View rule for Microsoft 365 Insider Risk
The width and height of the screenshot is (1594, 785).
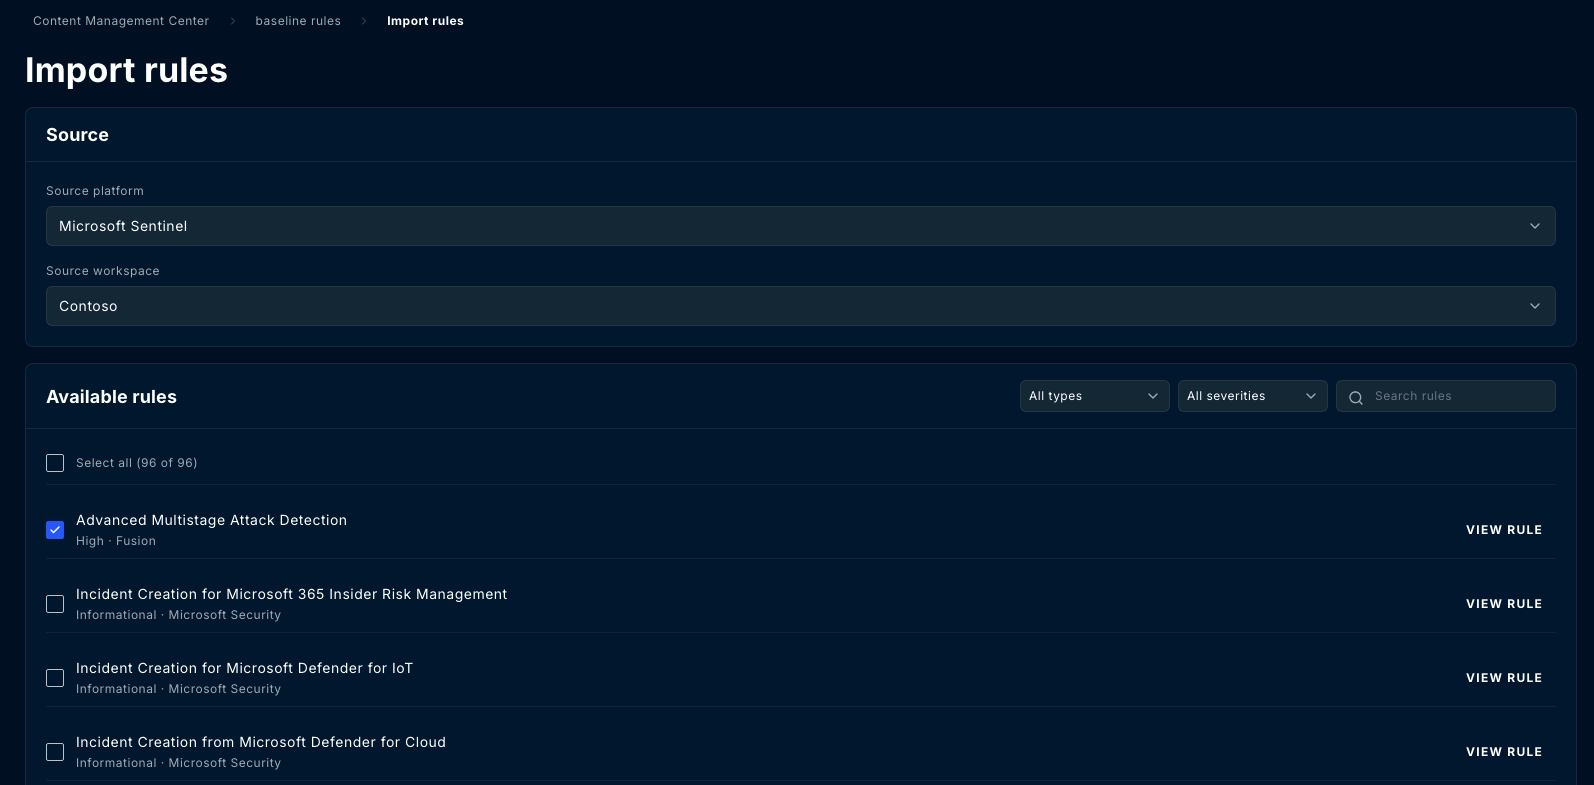pyautogui.click(x=1504, y=604)
